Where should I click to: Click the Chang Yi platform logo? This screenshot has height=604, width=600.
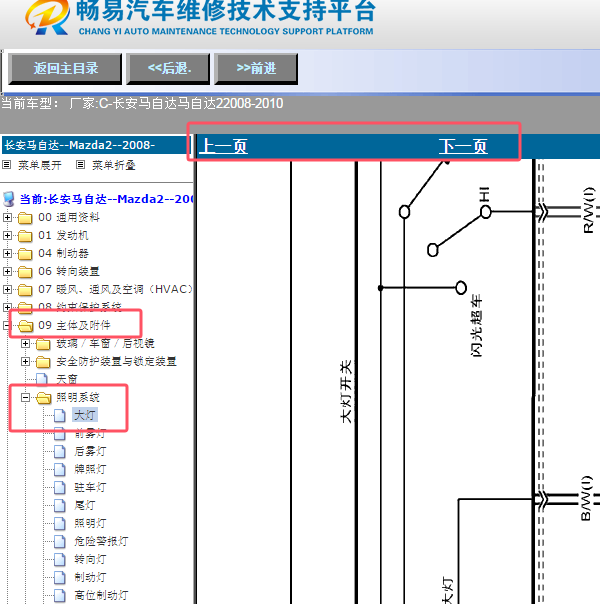[x=48, y=18]
